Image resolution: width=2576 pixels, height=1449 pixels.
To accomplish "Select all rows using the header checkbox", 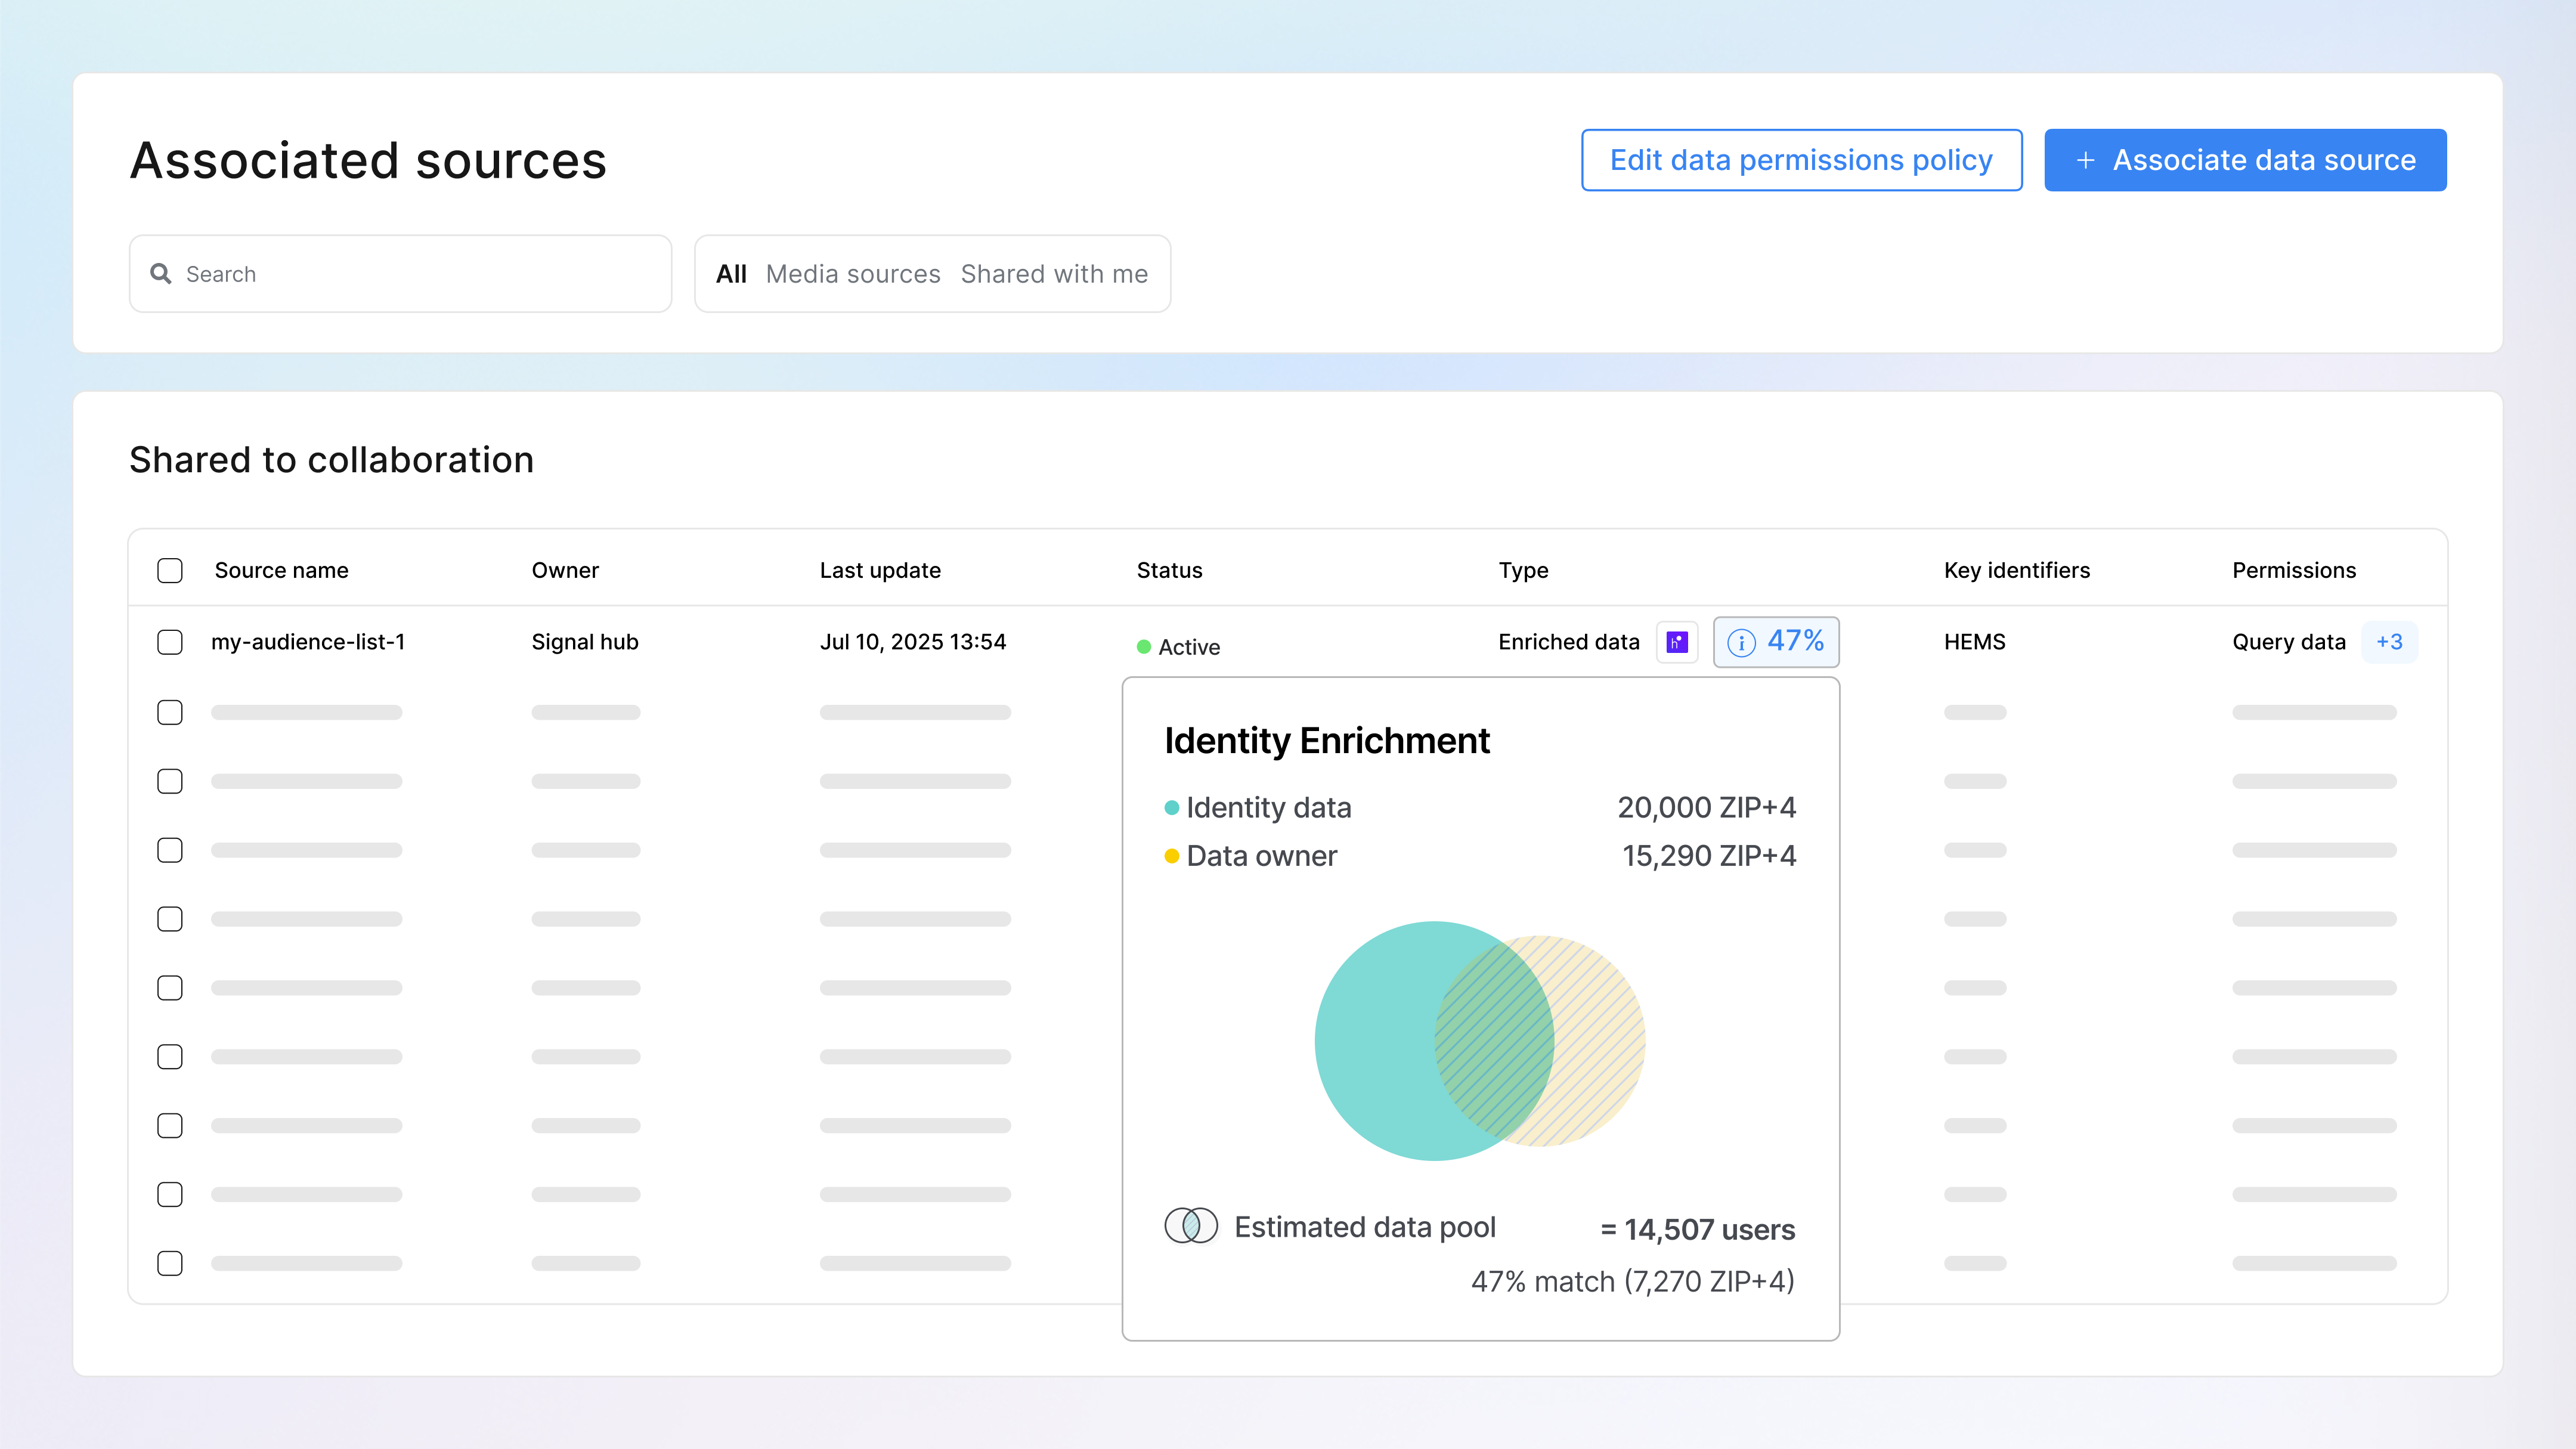I will click(x=170, y=570).
